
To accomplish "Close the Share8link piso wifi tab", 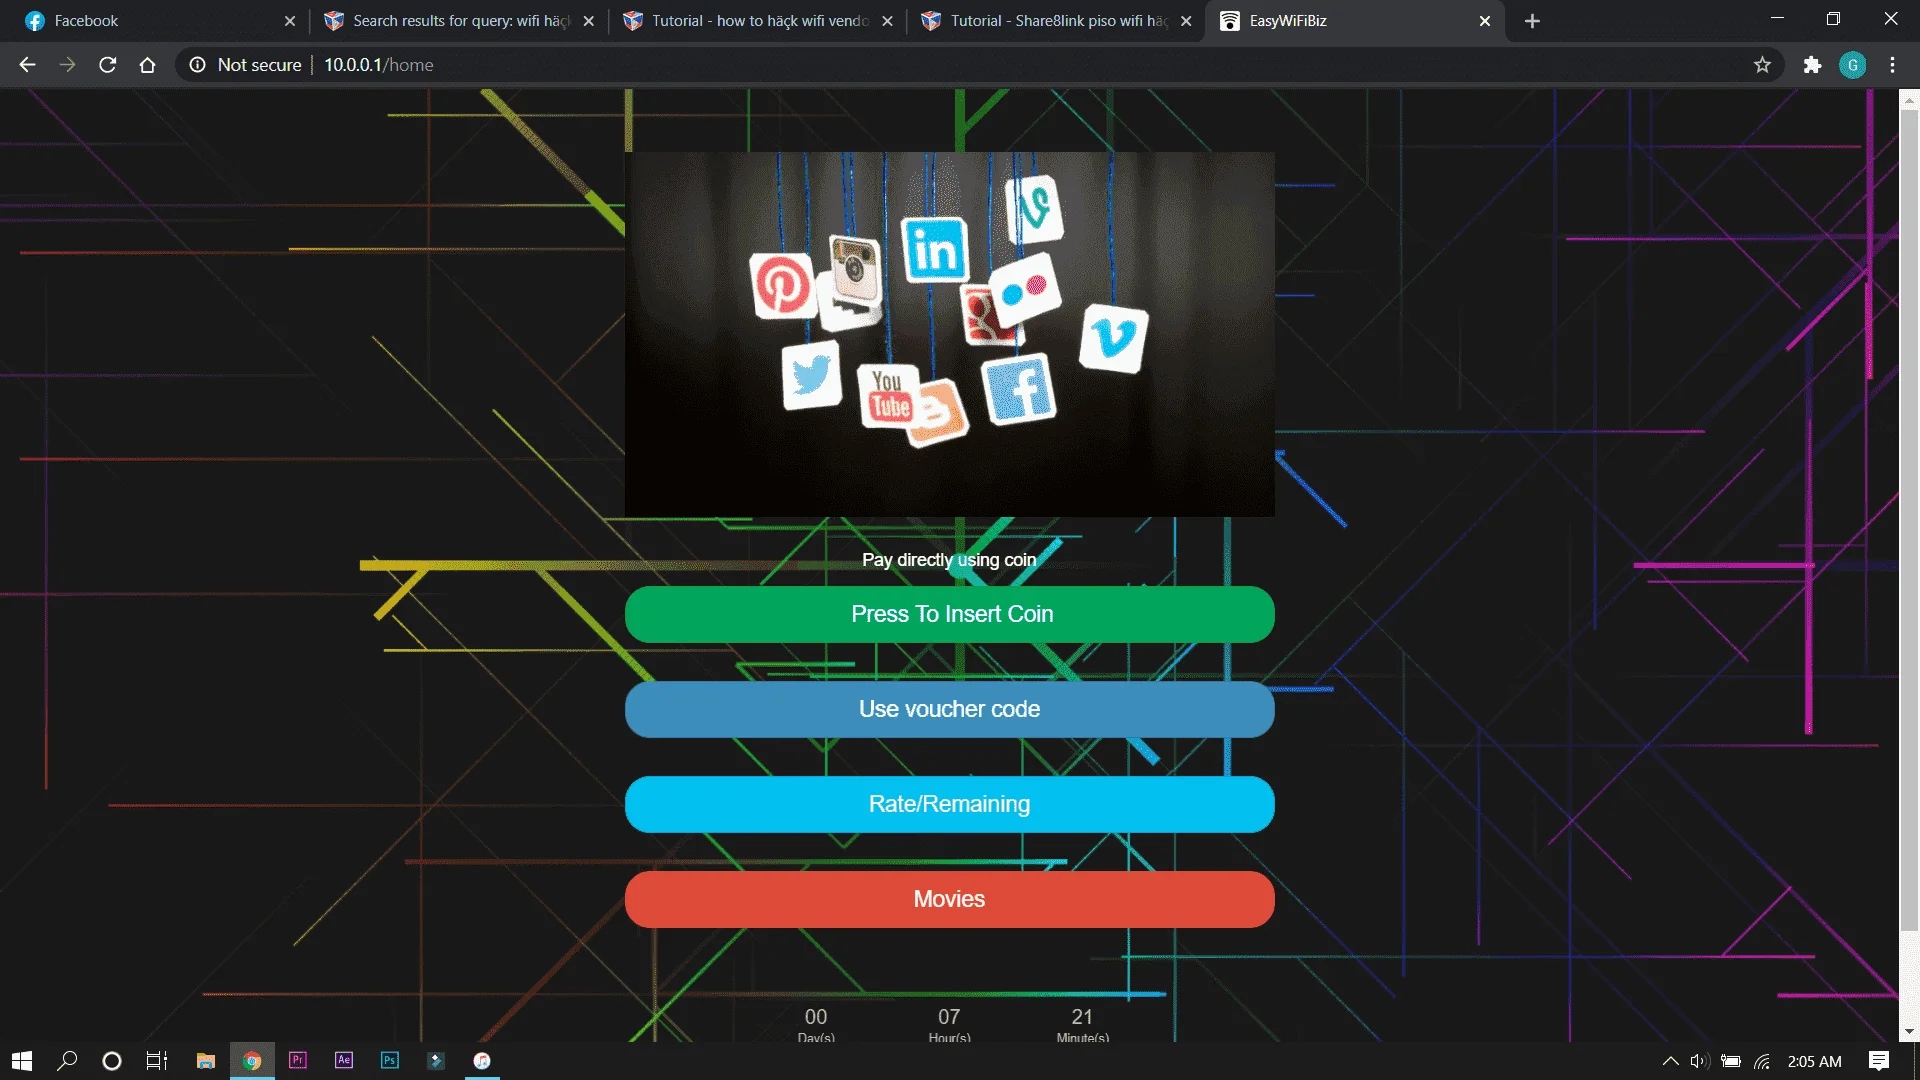I will pos(1186,21).
